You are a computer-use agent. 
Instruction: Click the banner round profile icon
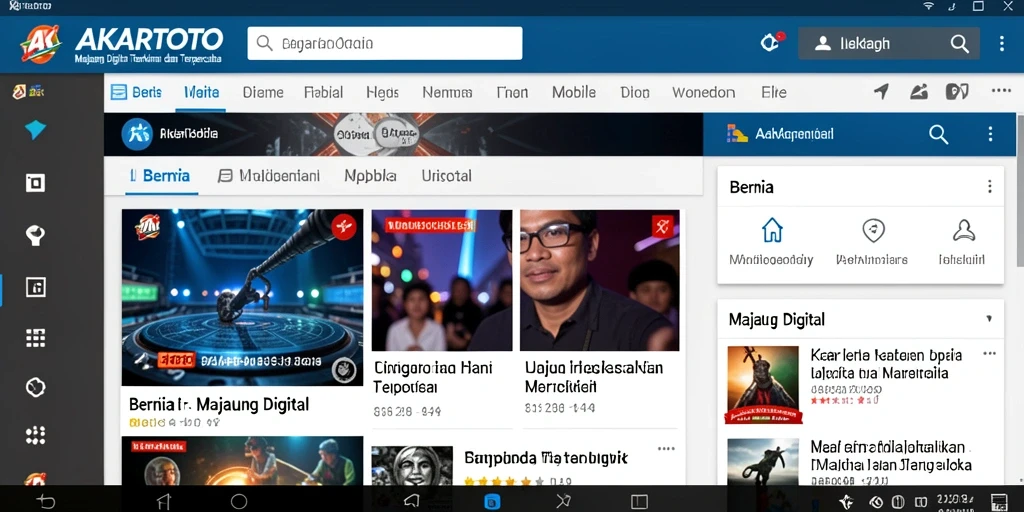pos(137,134)
